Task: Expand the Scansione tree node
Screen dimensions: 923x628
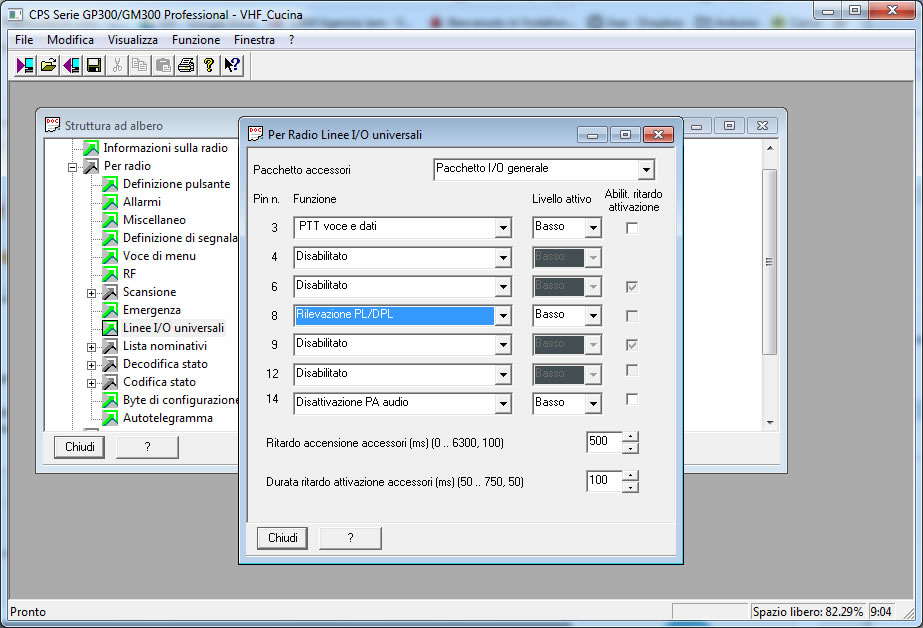Action: (91, 293)
